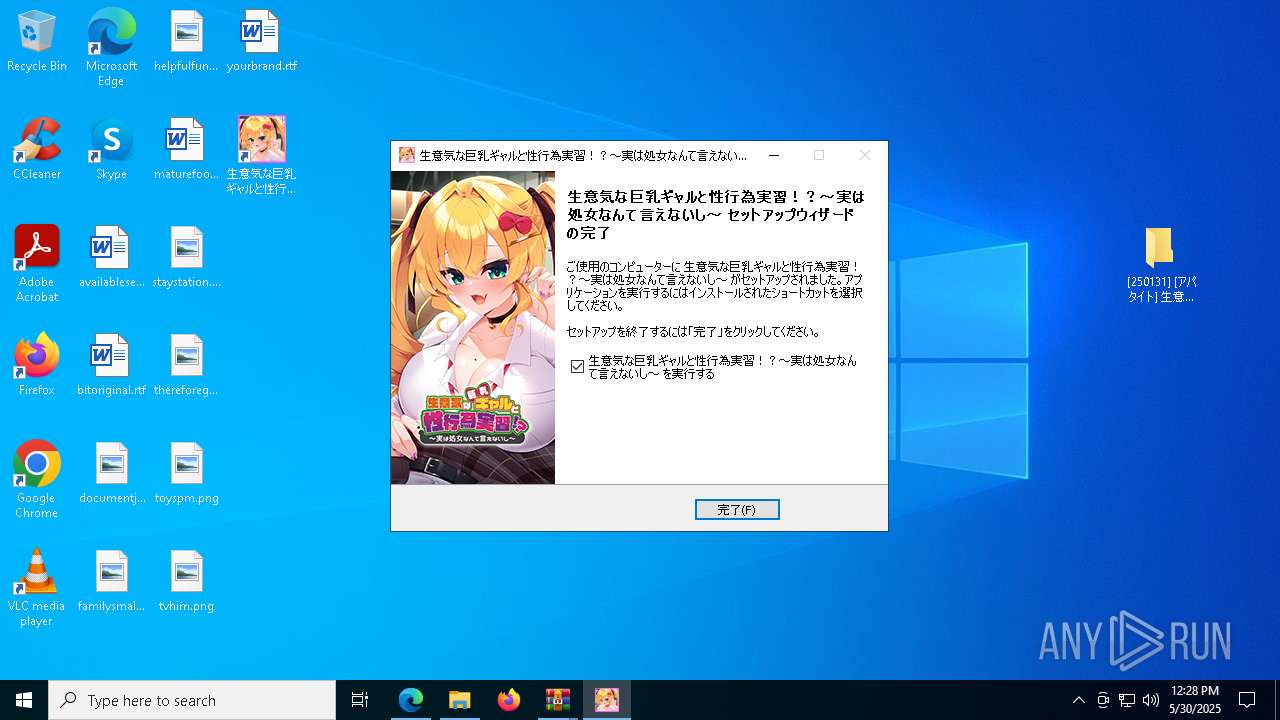The image size is (1280, 720).
Task: Select tvhim.png file icon
Action: click(186, 581)
